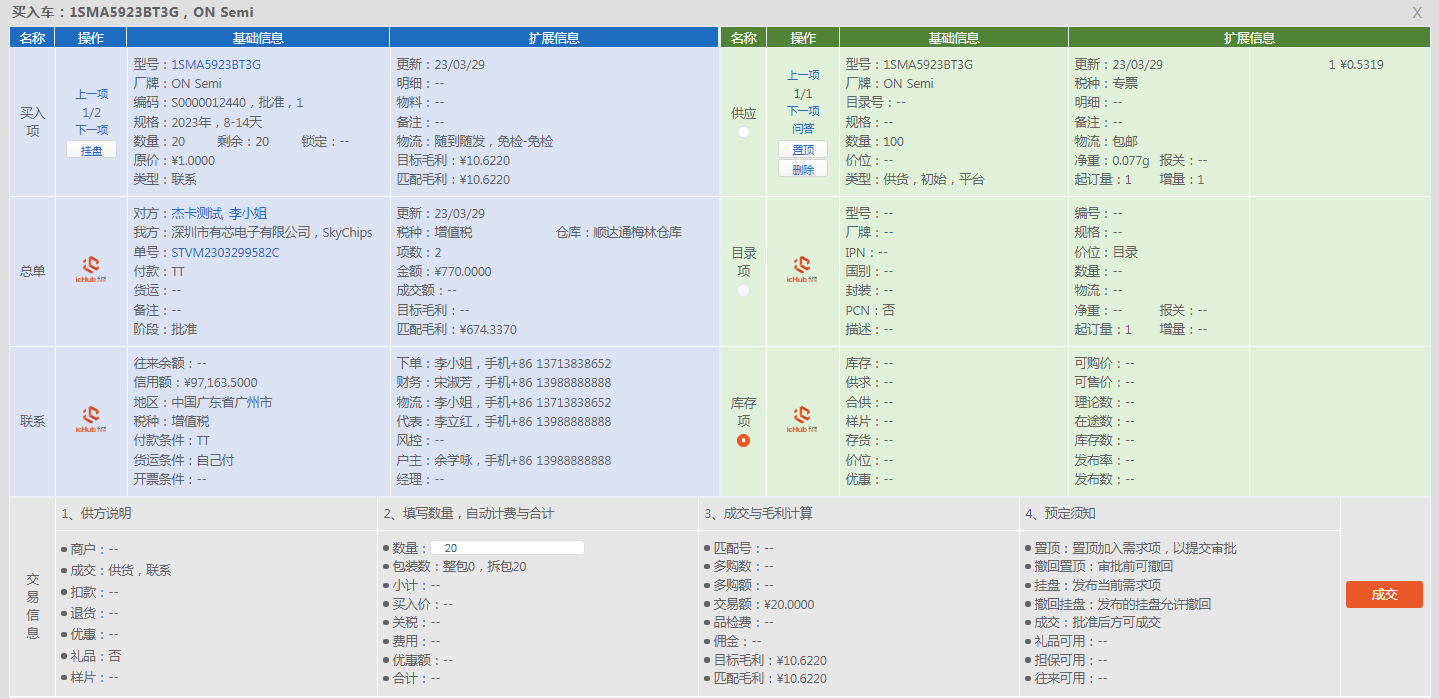Click the icHub logo in the 联系 row
This screenshot has height=699, width=1439.
91,420
